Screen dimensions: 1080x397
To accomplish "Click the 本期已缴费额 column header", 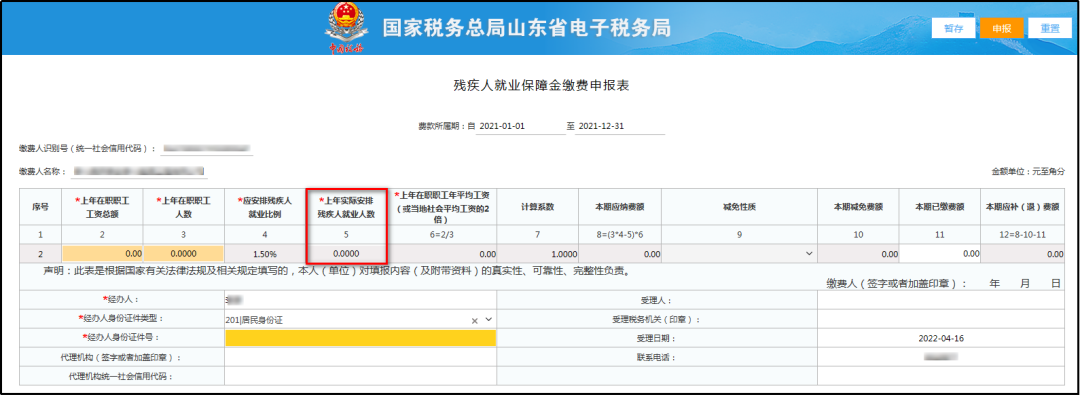I will pyautogui.click(x=939, y=207).
